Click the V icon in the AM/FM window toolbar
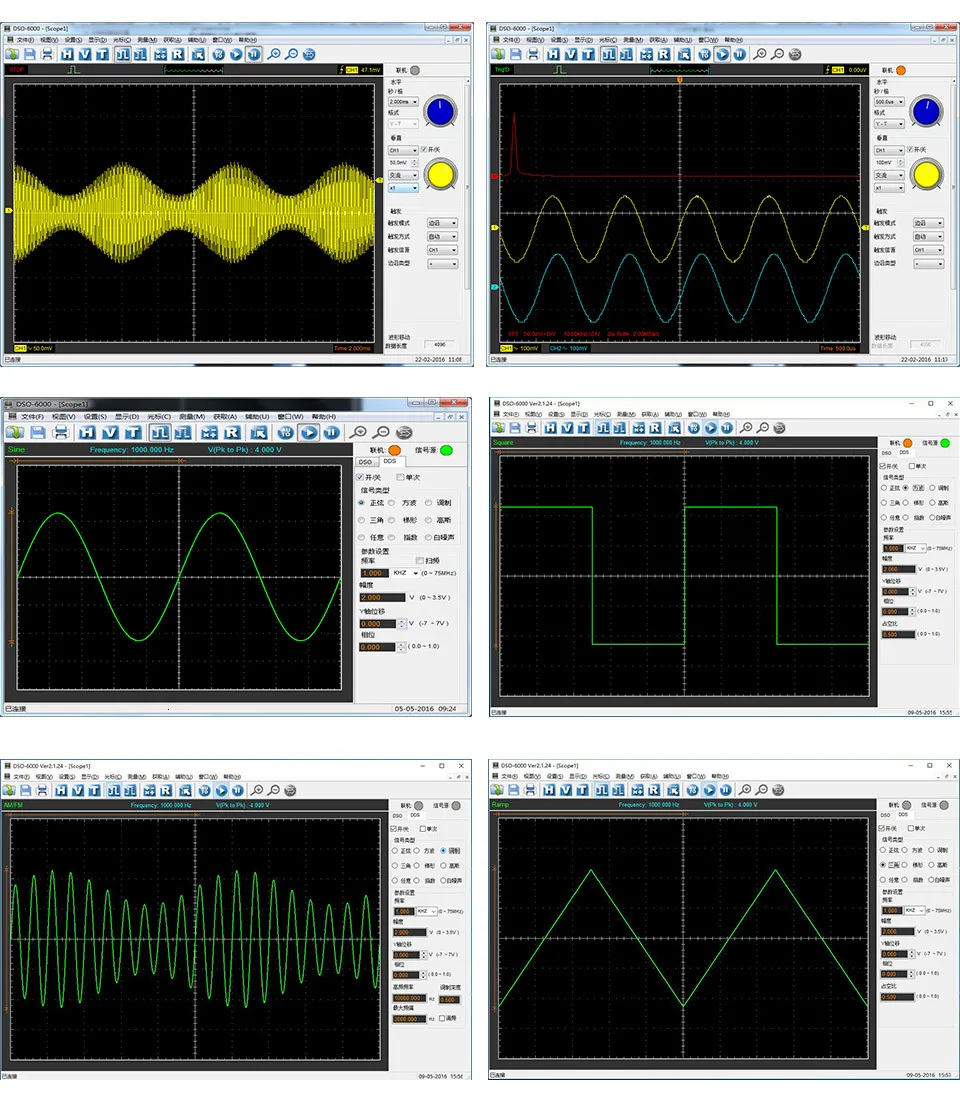The width and height of the screenshot is (960, 1107). [x=78, y=791]
